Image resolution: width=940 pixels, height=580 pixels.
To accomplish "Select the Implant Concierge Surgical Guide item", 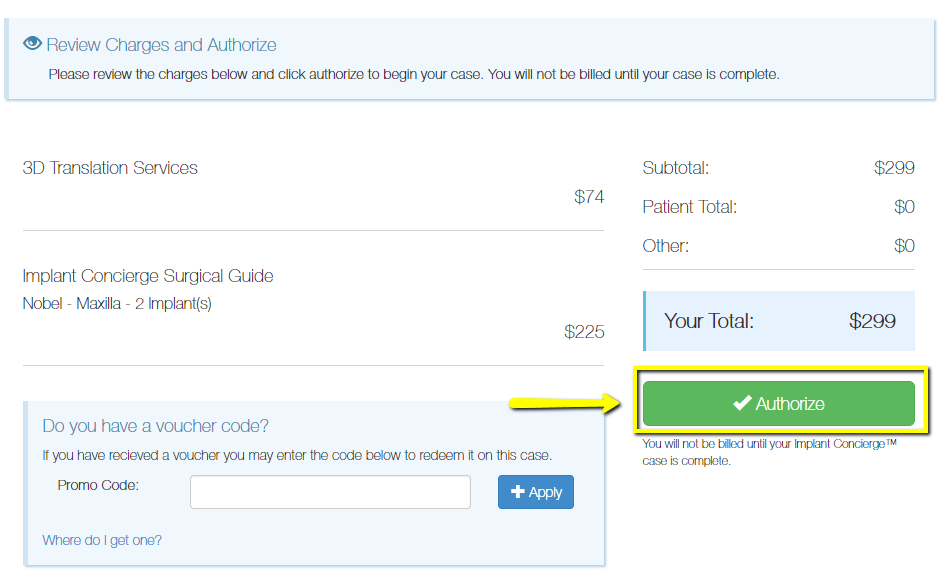I will coord(148,276).
